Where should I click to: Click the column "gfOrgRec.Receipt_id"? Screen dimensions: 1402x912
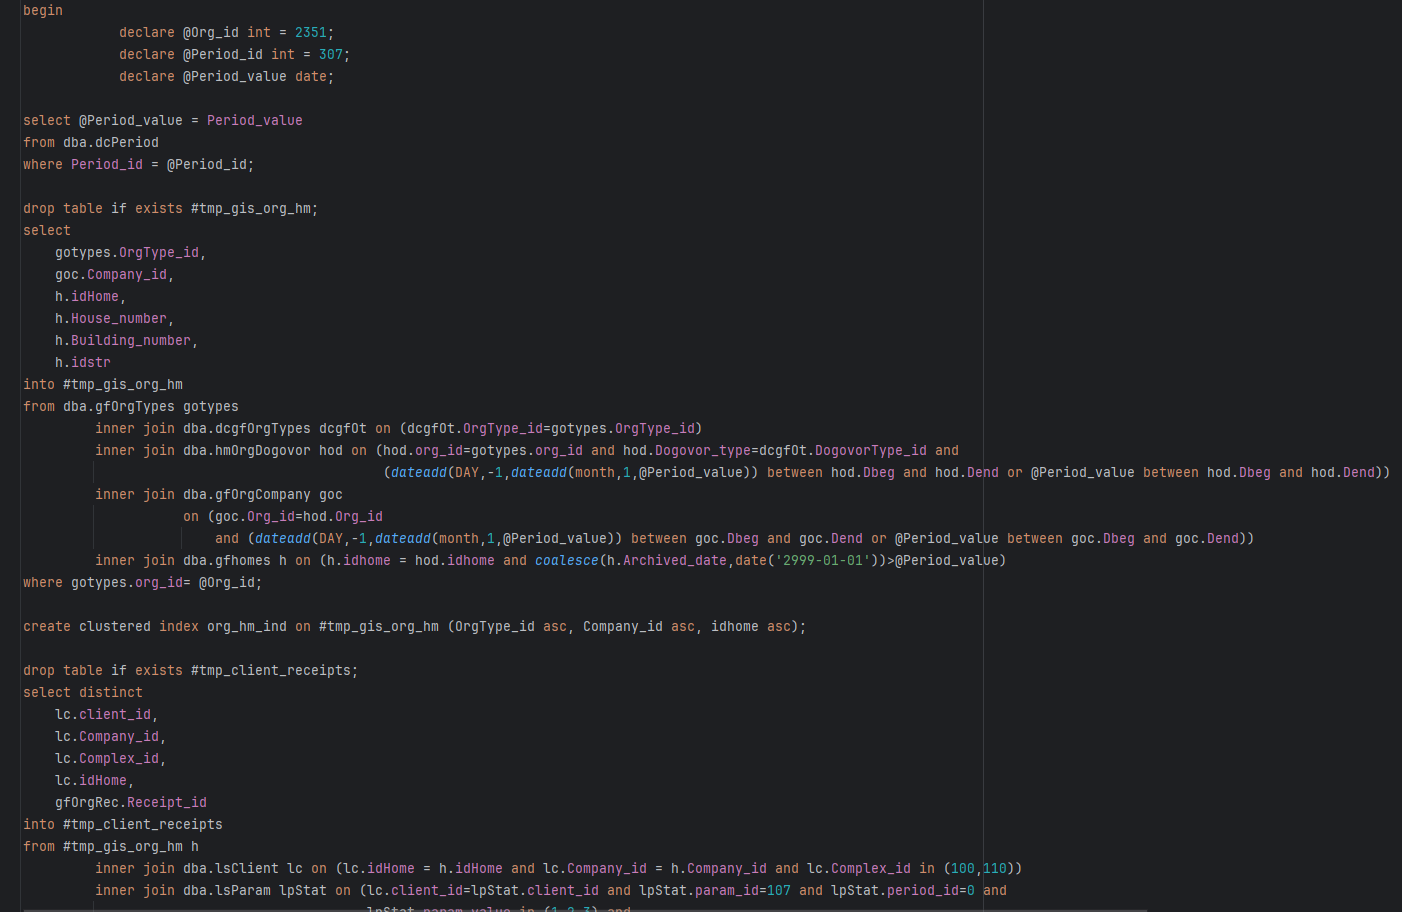tap(131, 803)
